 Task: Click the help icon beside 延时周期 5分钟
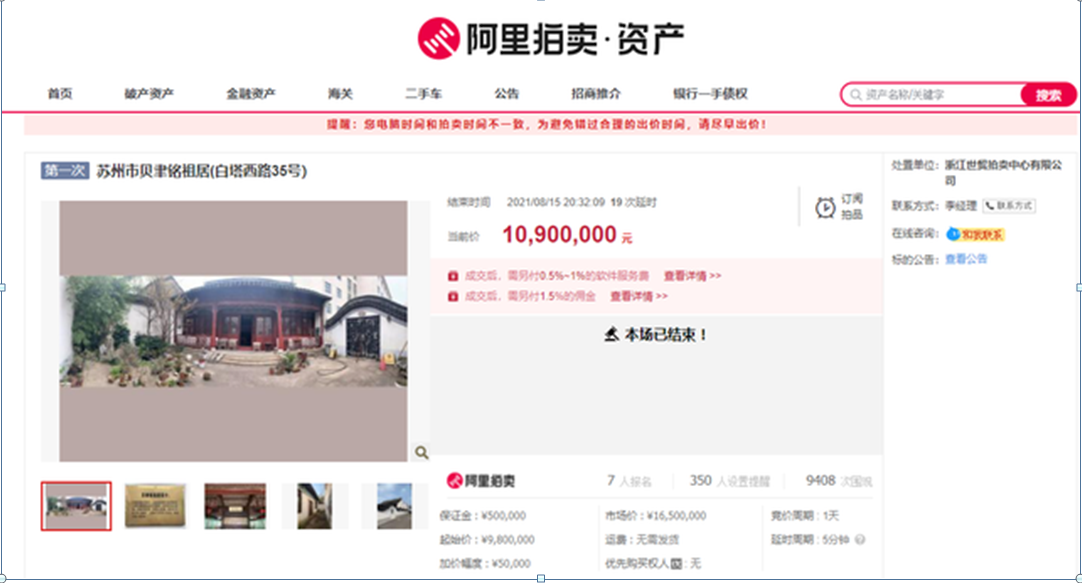[x=860, y=540]
